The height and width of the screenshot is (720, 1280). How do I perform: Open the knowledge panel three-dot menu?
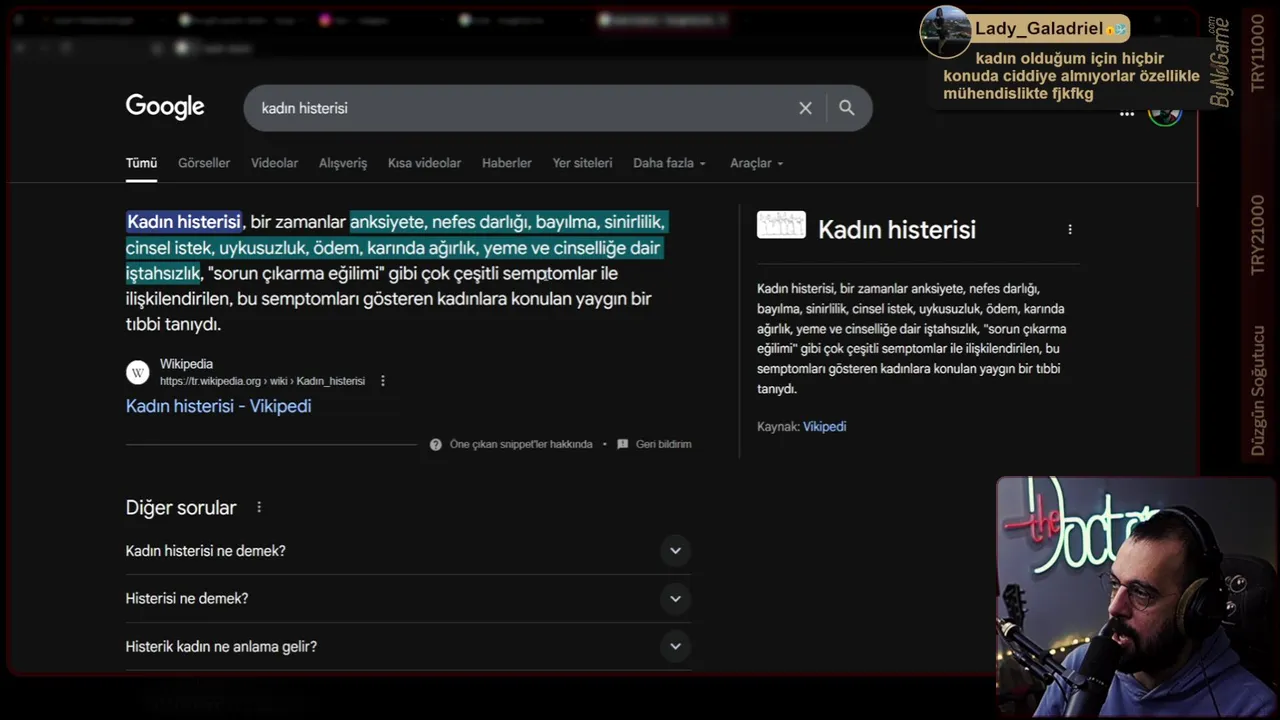click(x=1070, y=229)
